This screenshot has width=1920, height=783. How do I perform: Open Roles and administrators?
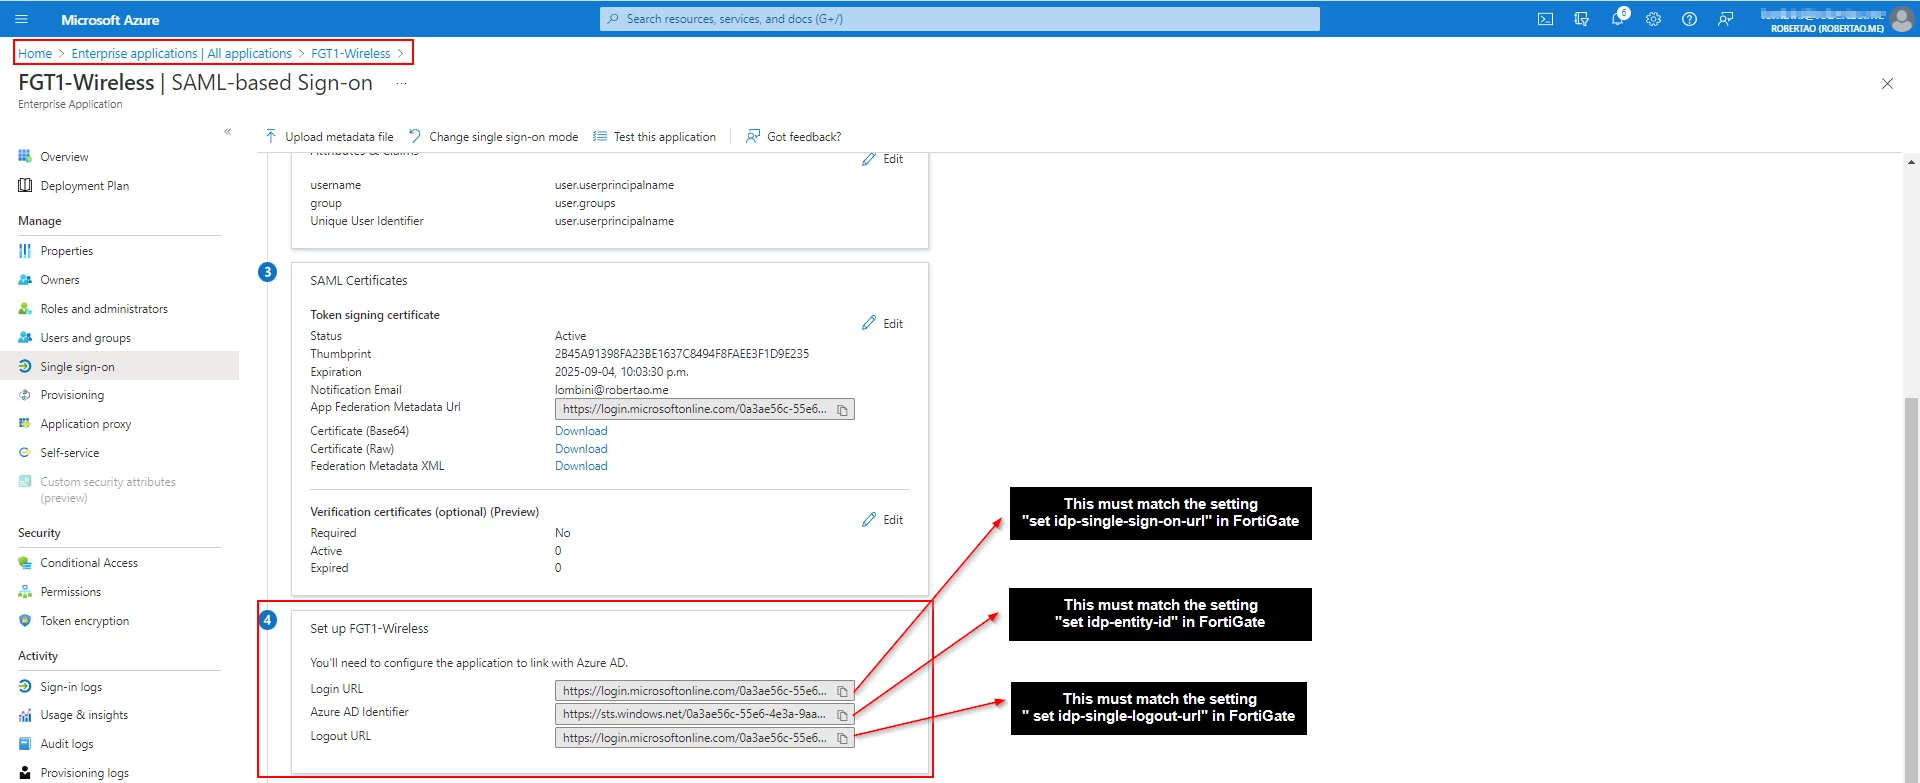(104, 309)
